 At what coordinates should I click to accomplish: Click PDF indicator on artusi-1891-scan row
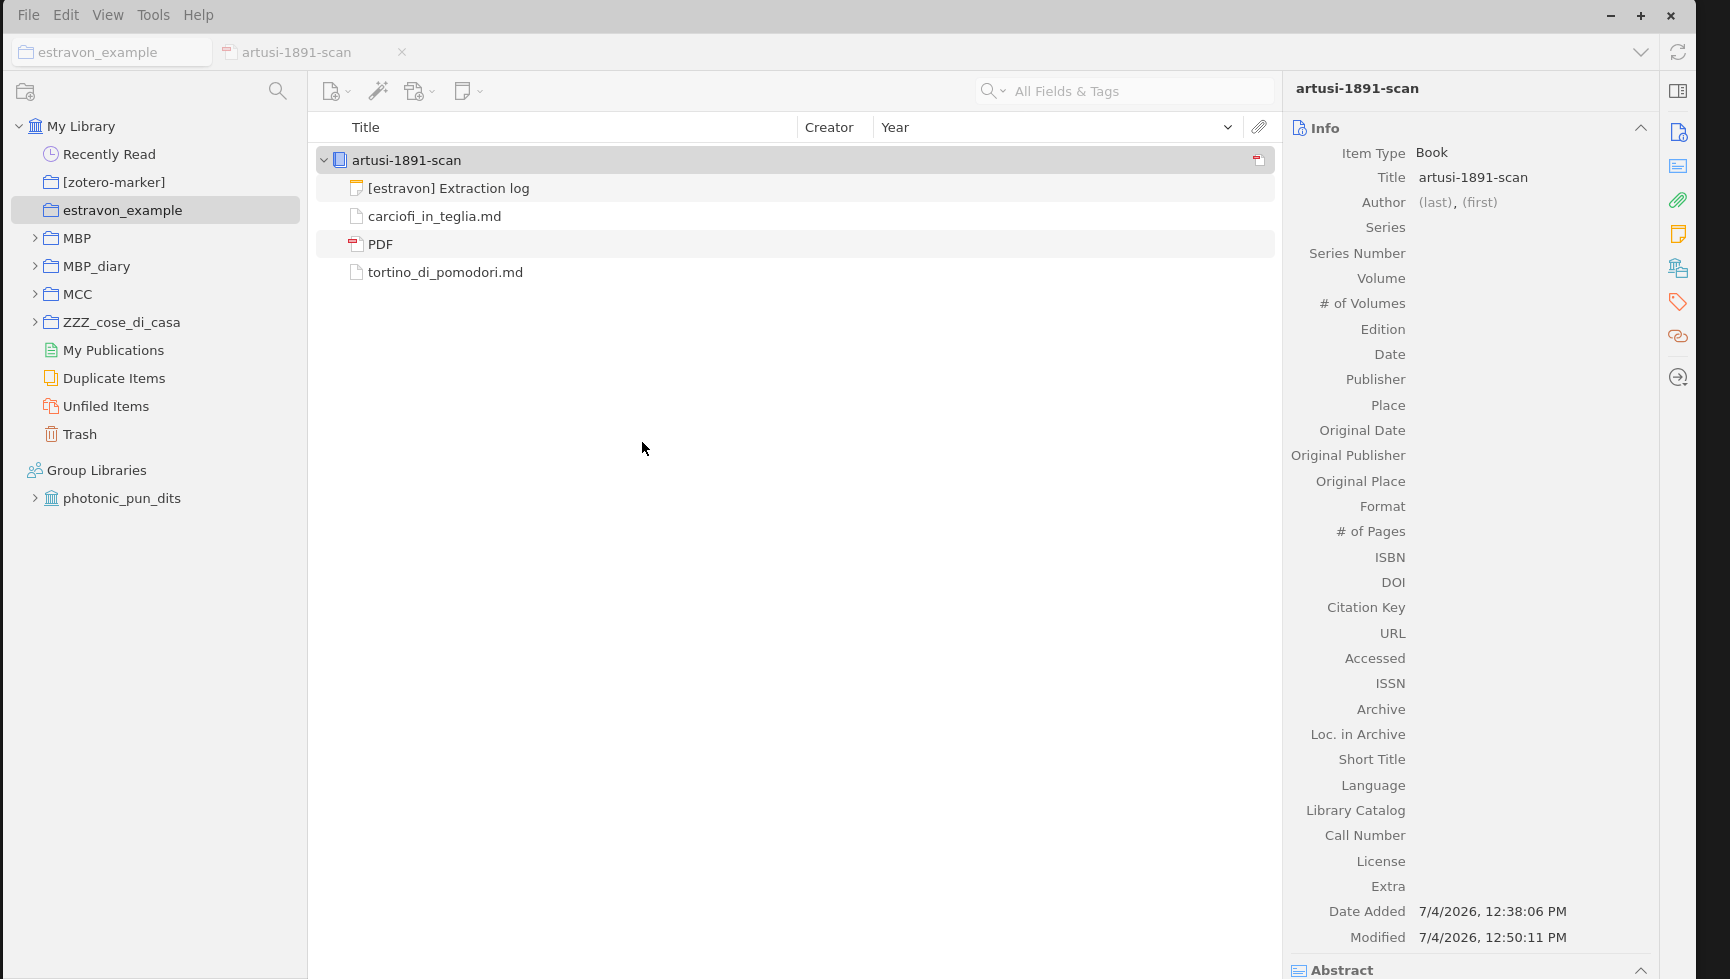1259,160
